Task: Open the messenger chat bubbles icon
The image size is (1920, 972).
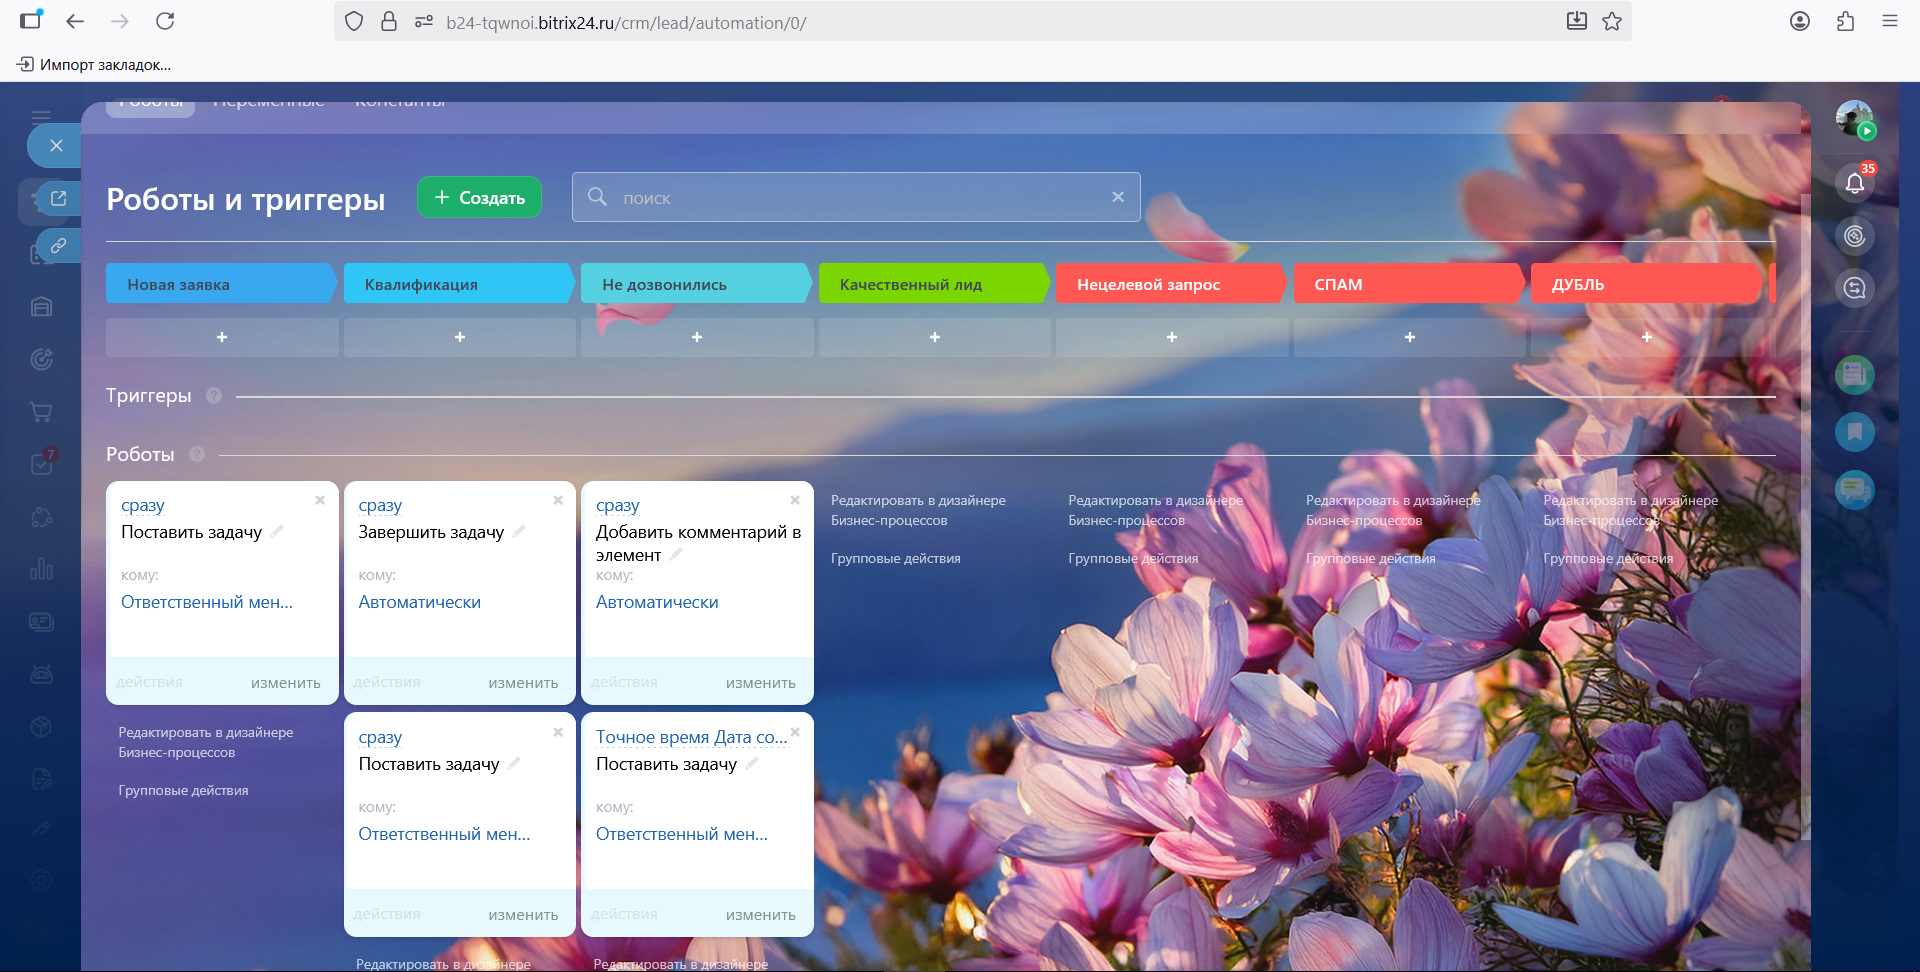Action: point(1854,490)
